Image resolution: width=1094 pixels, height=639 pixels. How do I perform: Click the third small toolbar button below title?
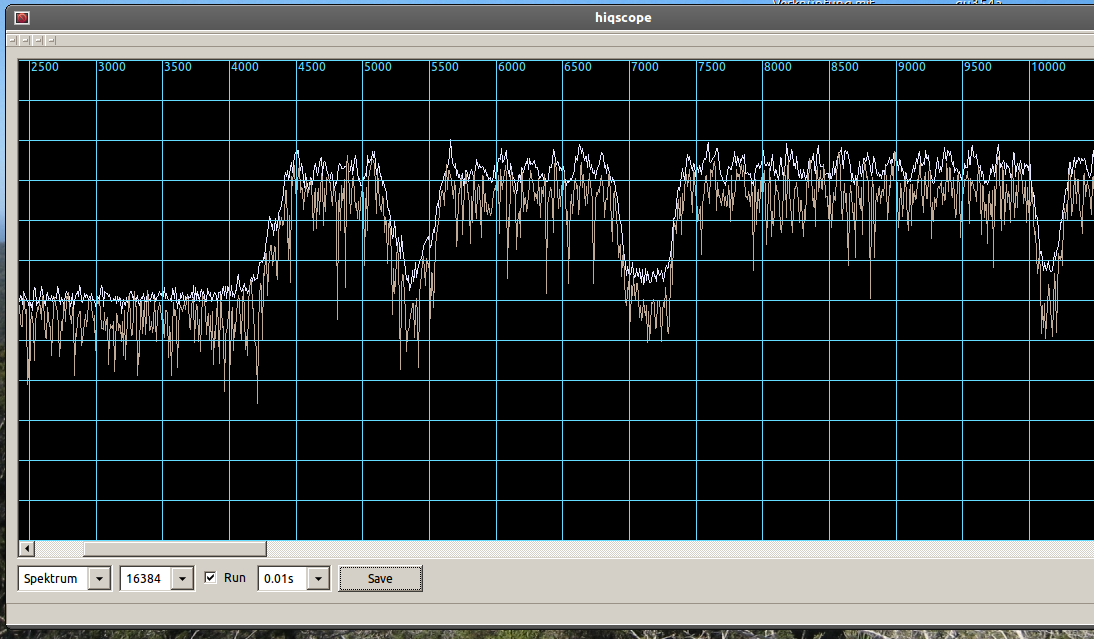coord(38,40)
